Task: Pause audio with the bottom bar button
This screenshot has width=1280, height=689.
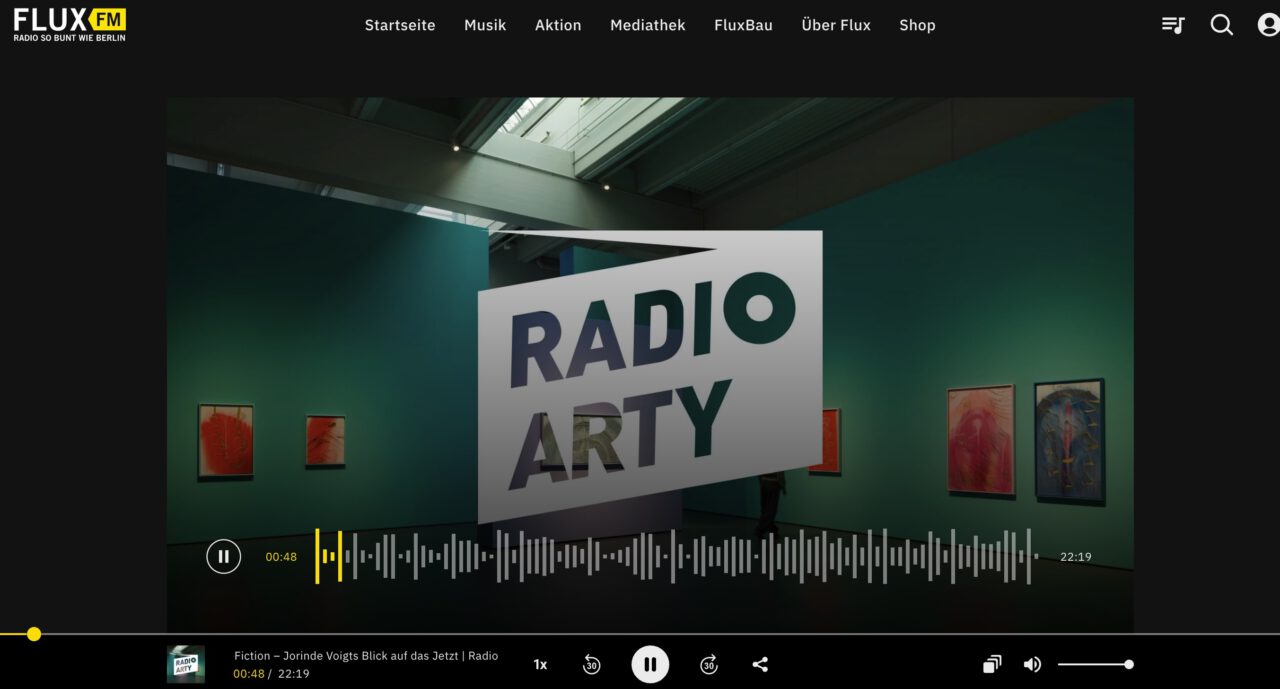Action: [x=650, y=664]
